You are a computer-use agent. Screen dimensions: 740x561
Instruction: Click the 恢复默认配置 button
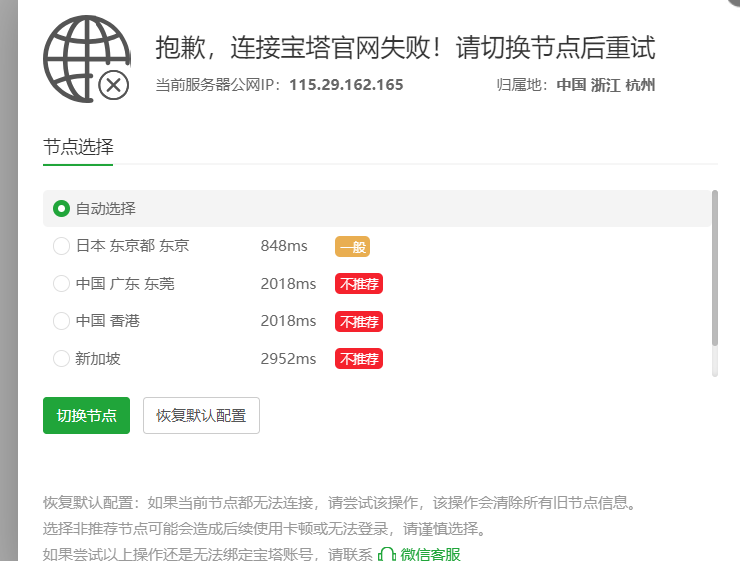click(x=202, y=415)
